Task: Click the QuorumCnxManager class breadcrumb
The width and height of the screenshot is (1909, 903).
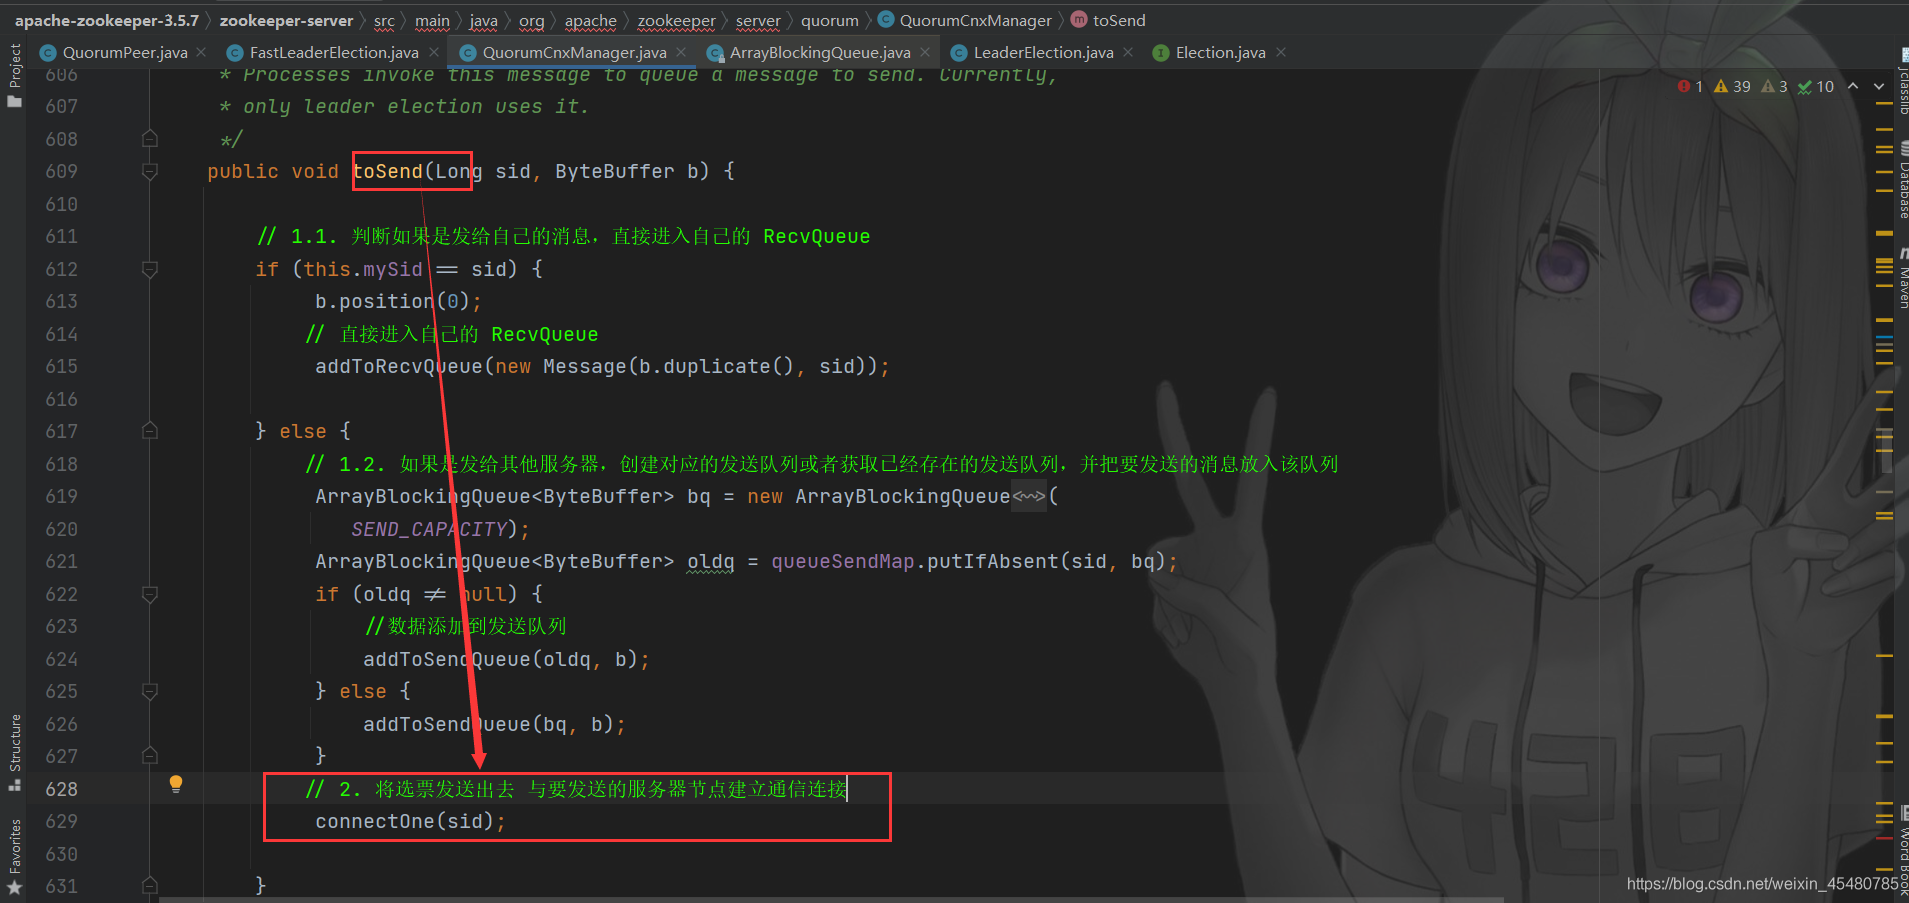Action: point(965,20)
